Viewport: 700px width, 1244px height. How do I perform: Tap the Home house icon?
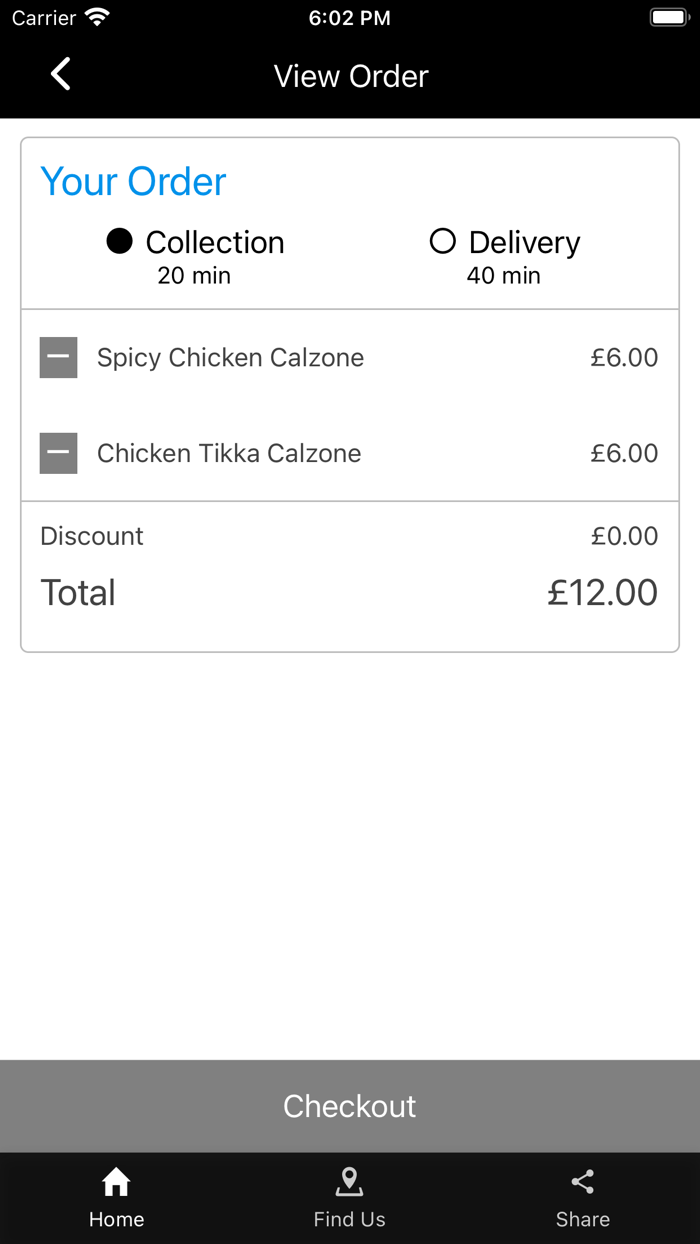click(x=116, y=1183)
